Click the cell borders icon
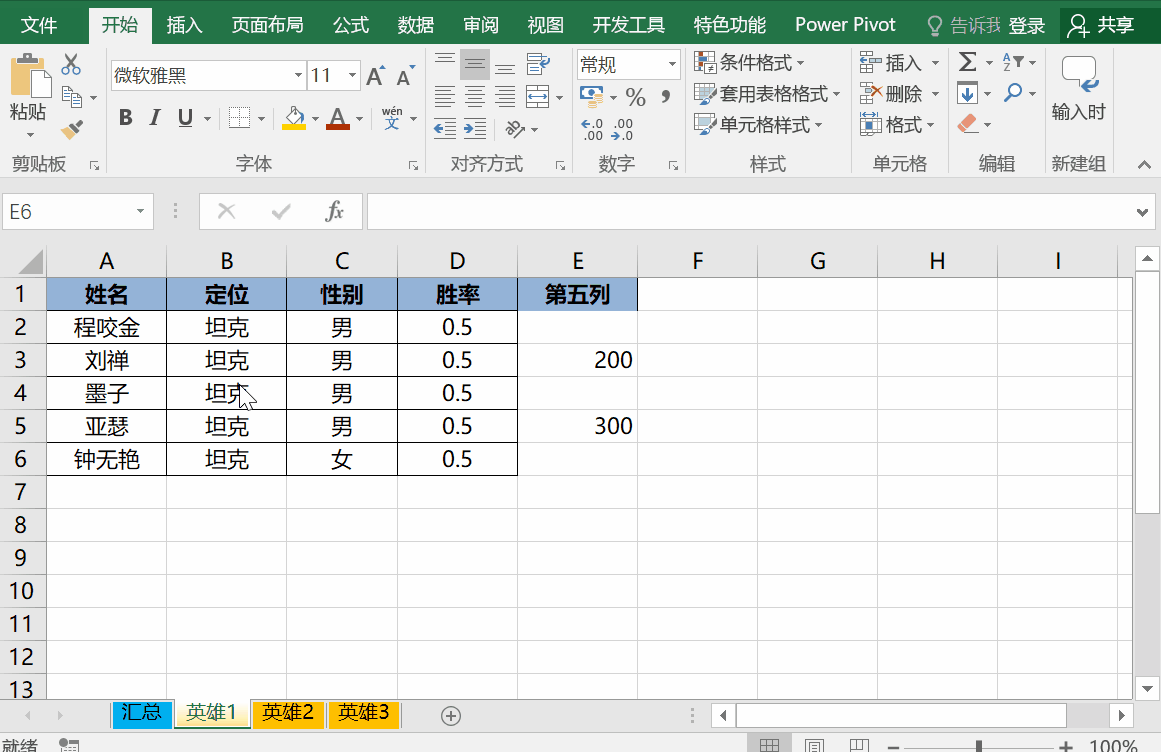Screen dimensions: 1161x752 pyautogui.click(x=239, y=118)
